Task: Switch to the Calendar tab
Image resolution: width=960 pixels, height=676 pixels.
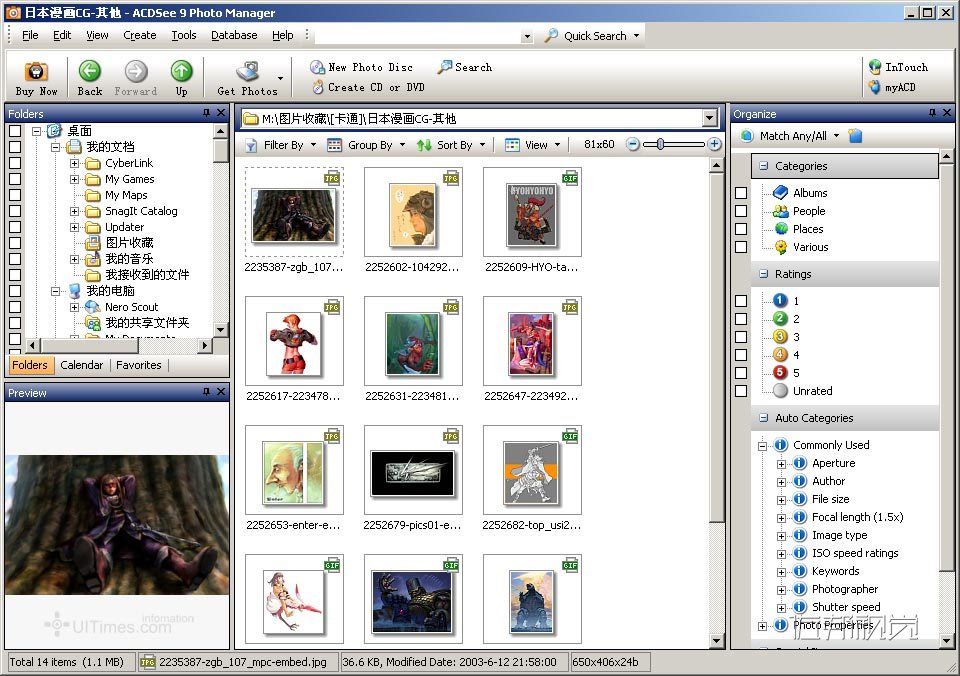Action: tap(82, 365)
